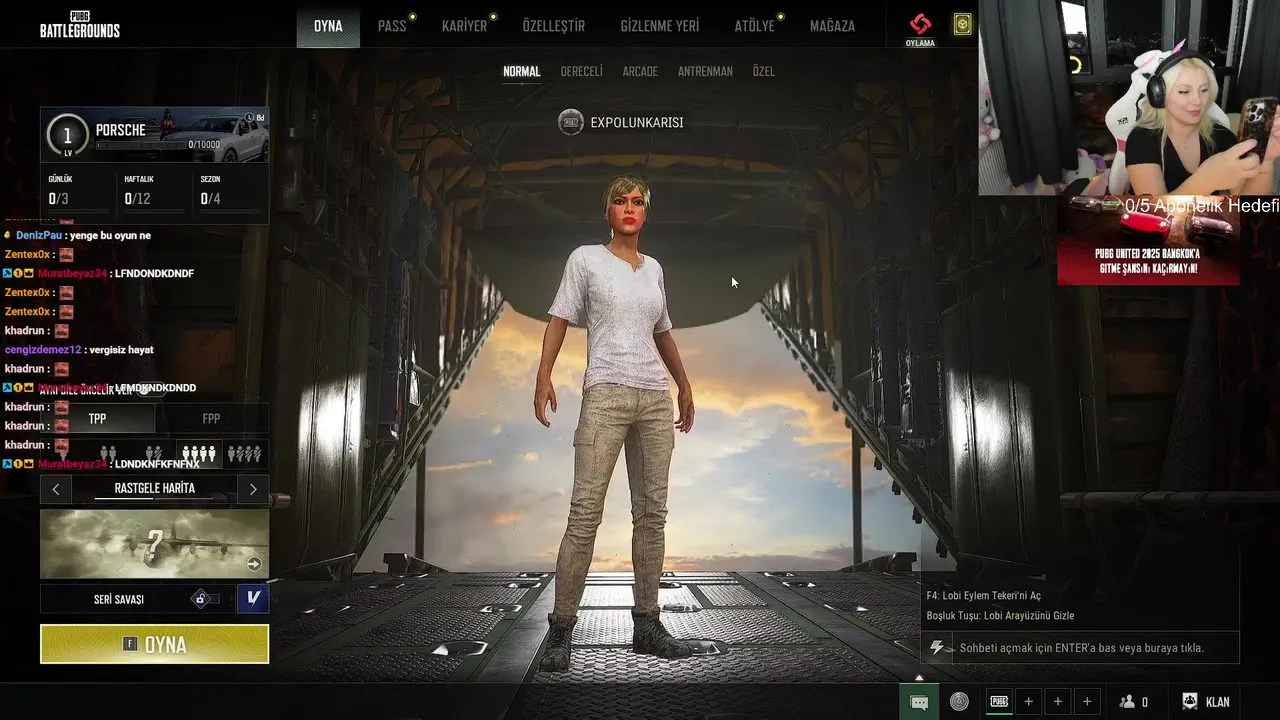The image size is (1280, 720).
Task: Switch to ARCADE mode
Action: [640, 72]
